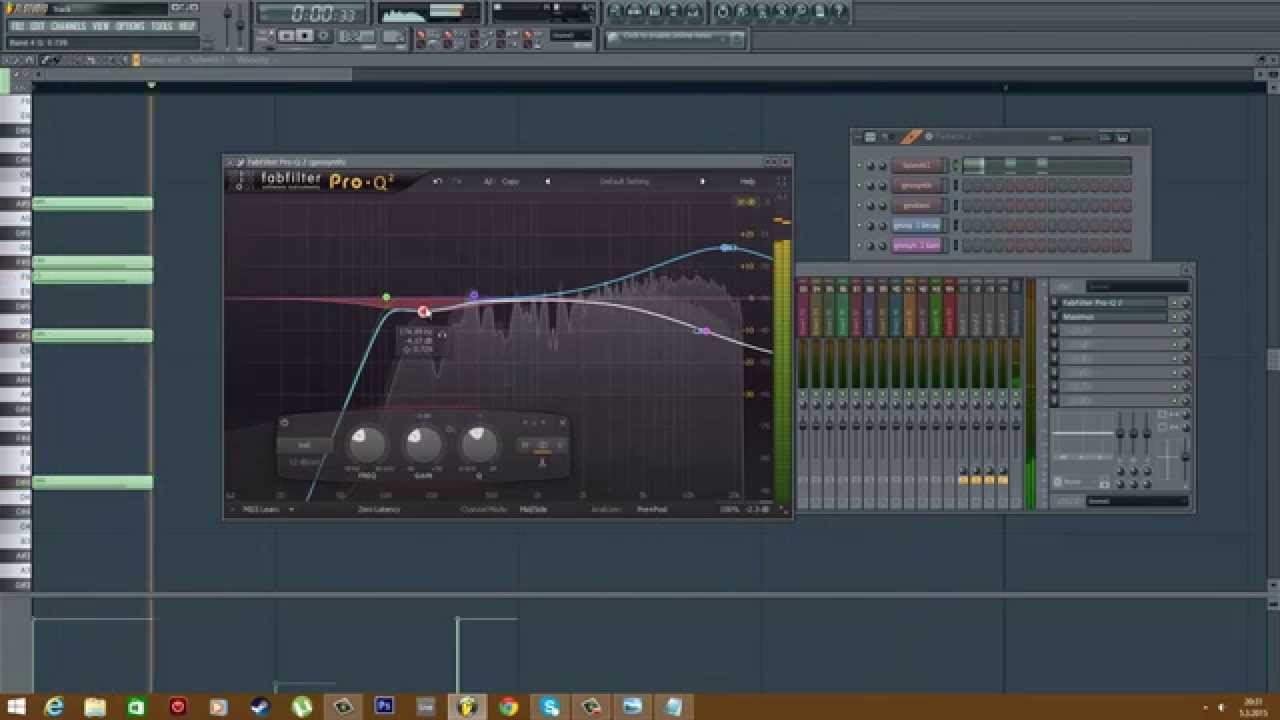Open the Pro-Q 2 slot arrow in mixer
This screenshot has height=720, width=1280.
(x=1173, y=302)
